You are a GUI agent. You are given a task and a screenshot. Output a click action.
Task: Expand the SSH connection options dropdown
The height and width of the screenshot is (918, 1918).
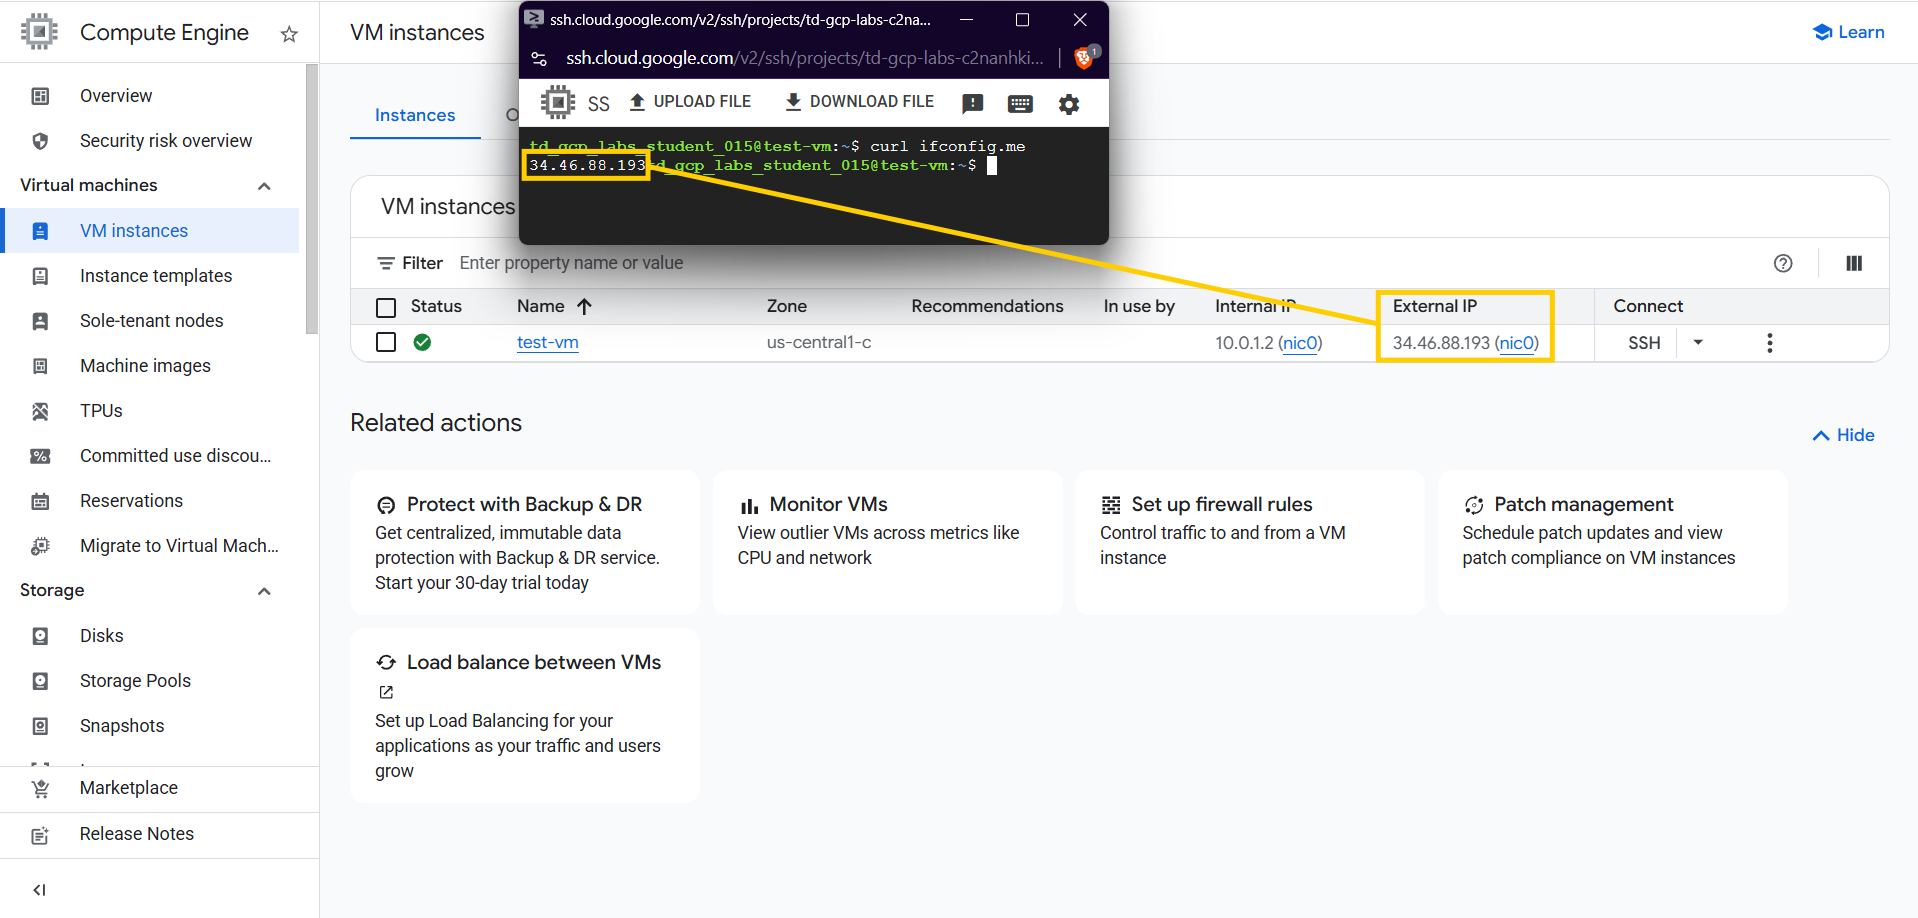[x=1697, y=342]
